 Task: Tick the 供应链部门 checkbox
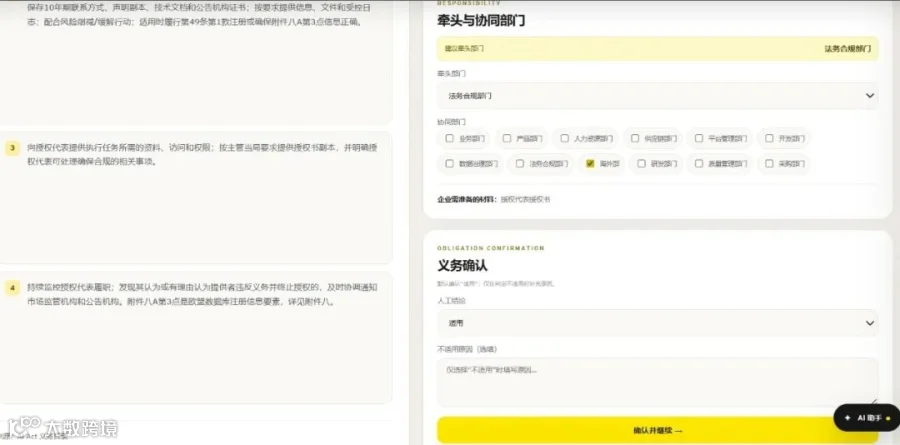click(635, 138)
